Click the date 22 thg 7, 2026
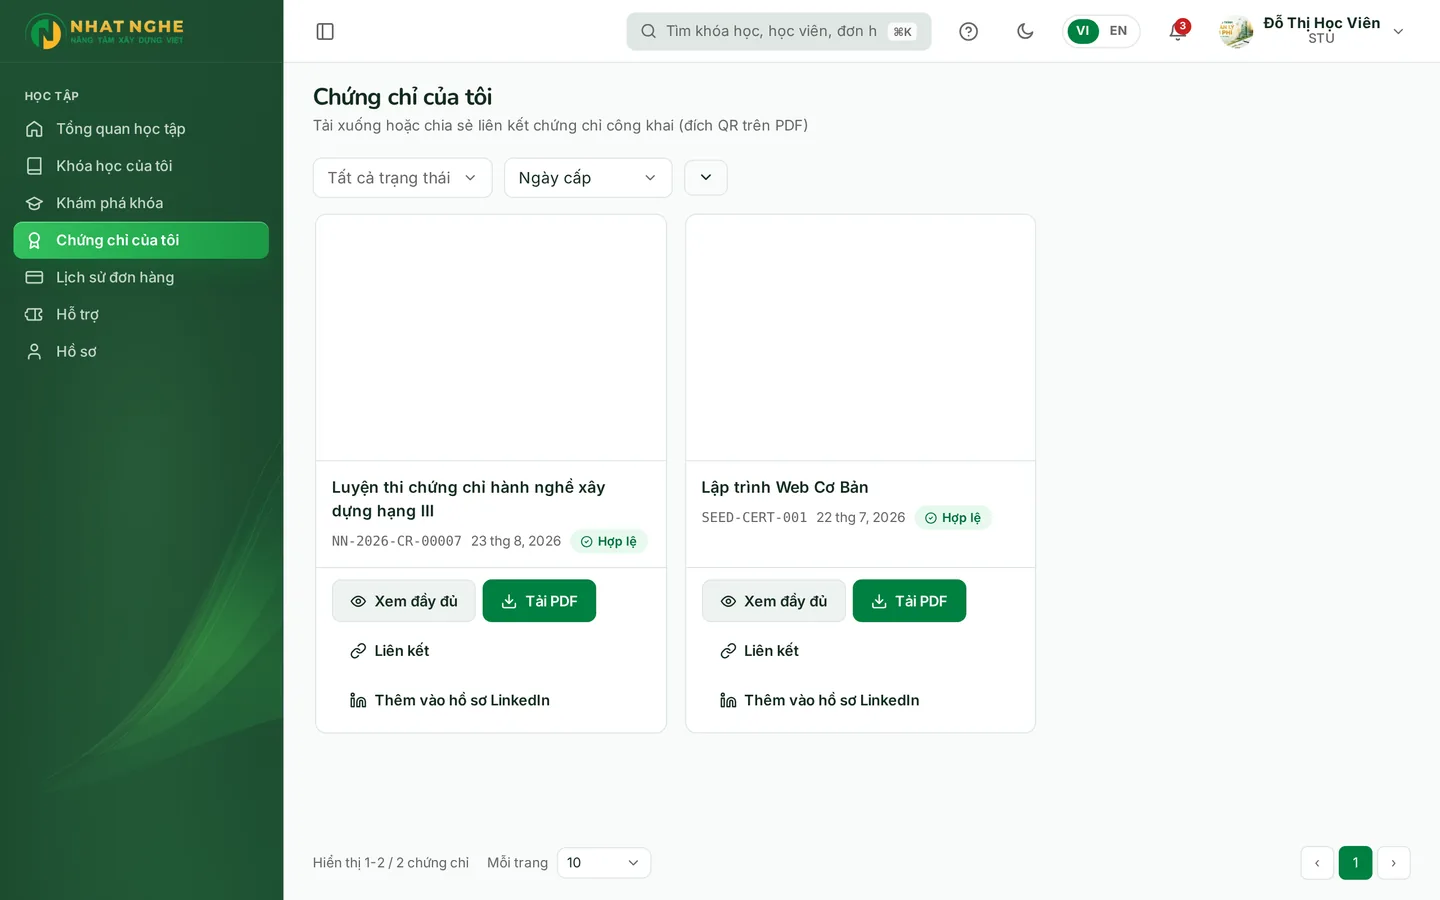This screenshot has width=1440, height=900. (861, 518)
